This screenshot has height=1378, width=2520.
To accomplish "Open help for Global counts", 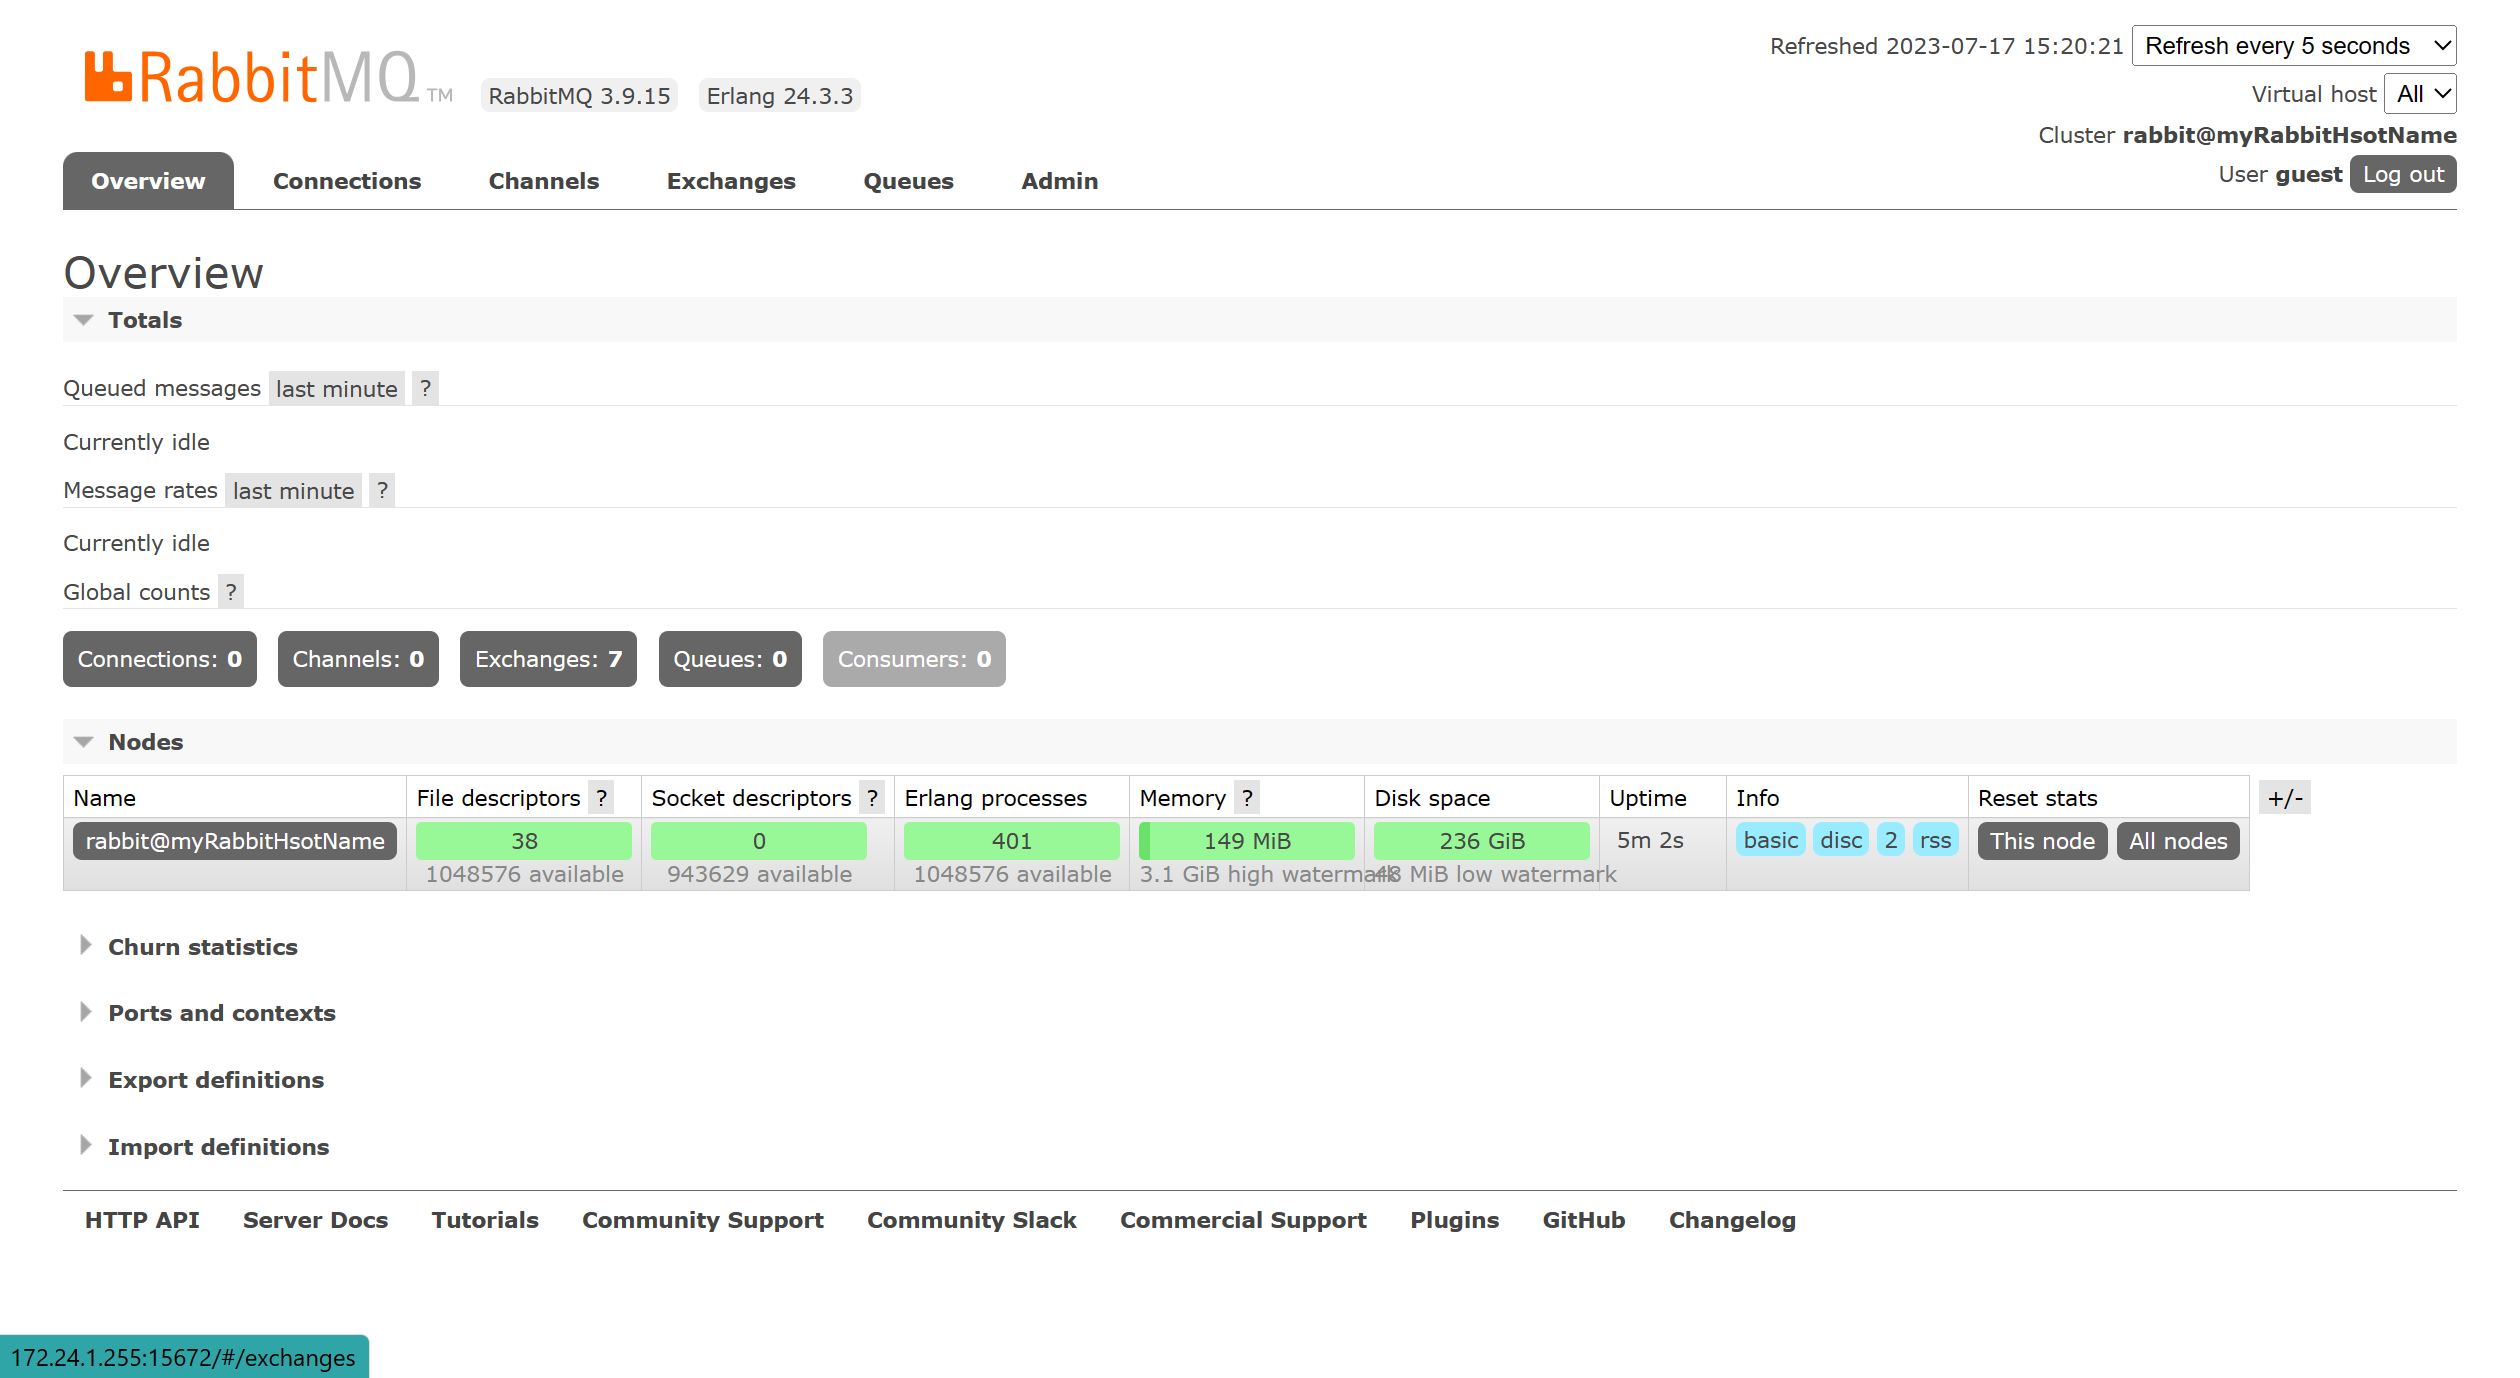I will pyautogui.click(x=230, y=591).
